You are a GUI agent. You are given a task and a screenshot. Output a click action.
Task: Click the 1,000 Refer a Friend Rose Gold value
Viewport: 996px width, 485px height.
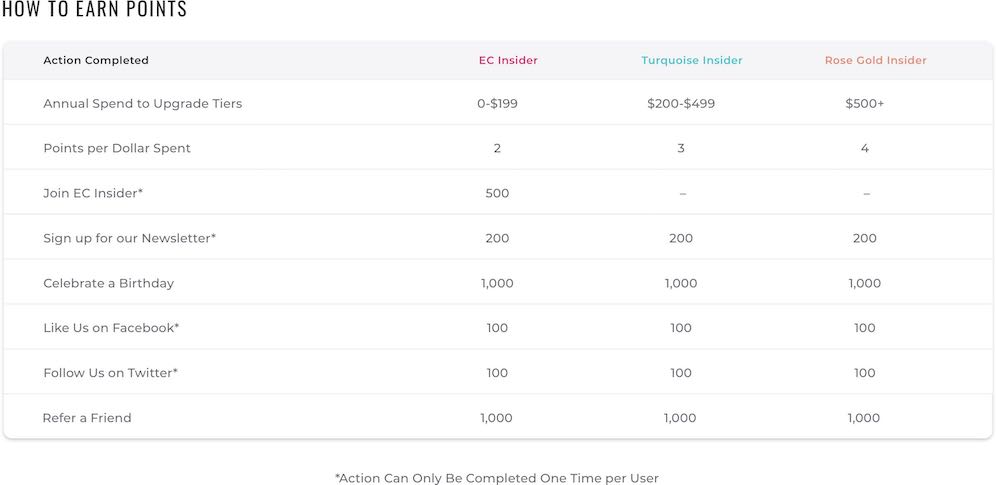864,418
